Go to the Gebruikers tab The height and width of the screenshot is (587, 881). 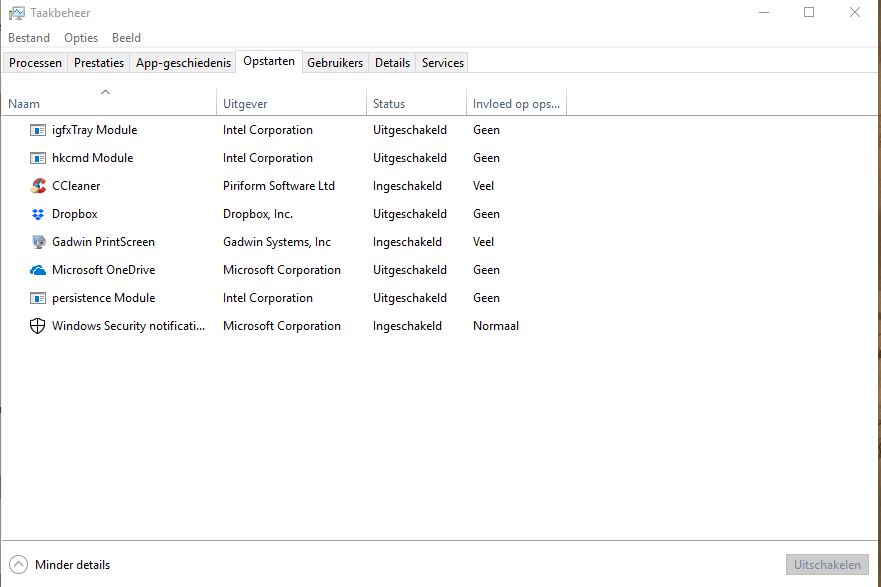pos(335,63)
